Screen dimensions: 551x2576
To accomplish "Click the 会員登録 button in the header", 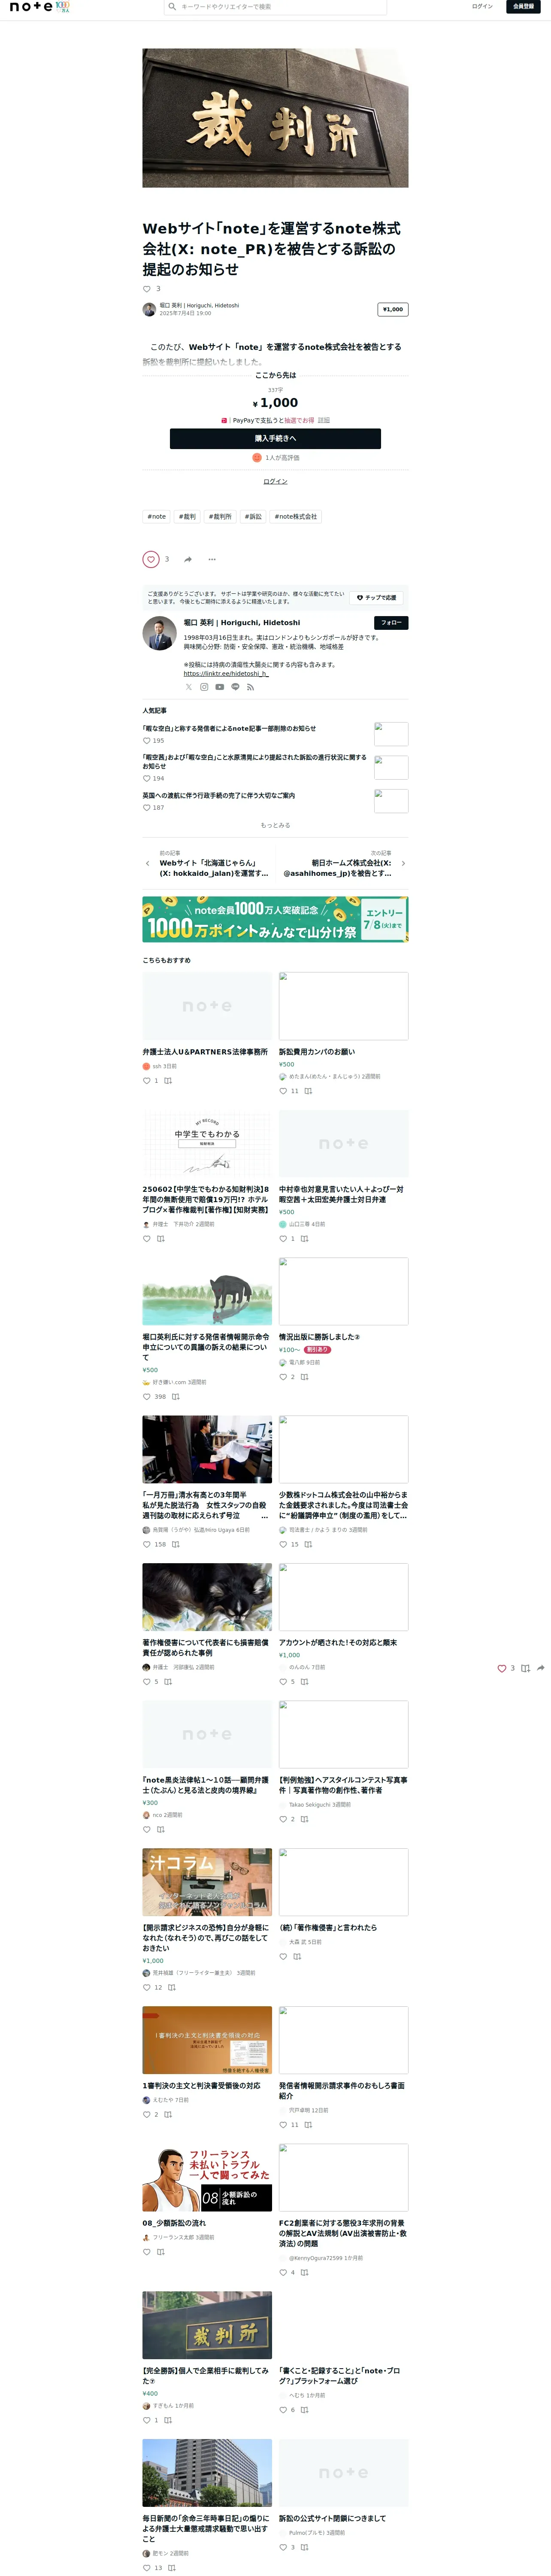I will (523, 6).
